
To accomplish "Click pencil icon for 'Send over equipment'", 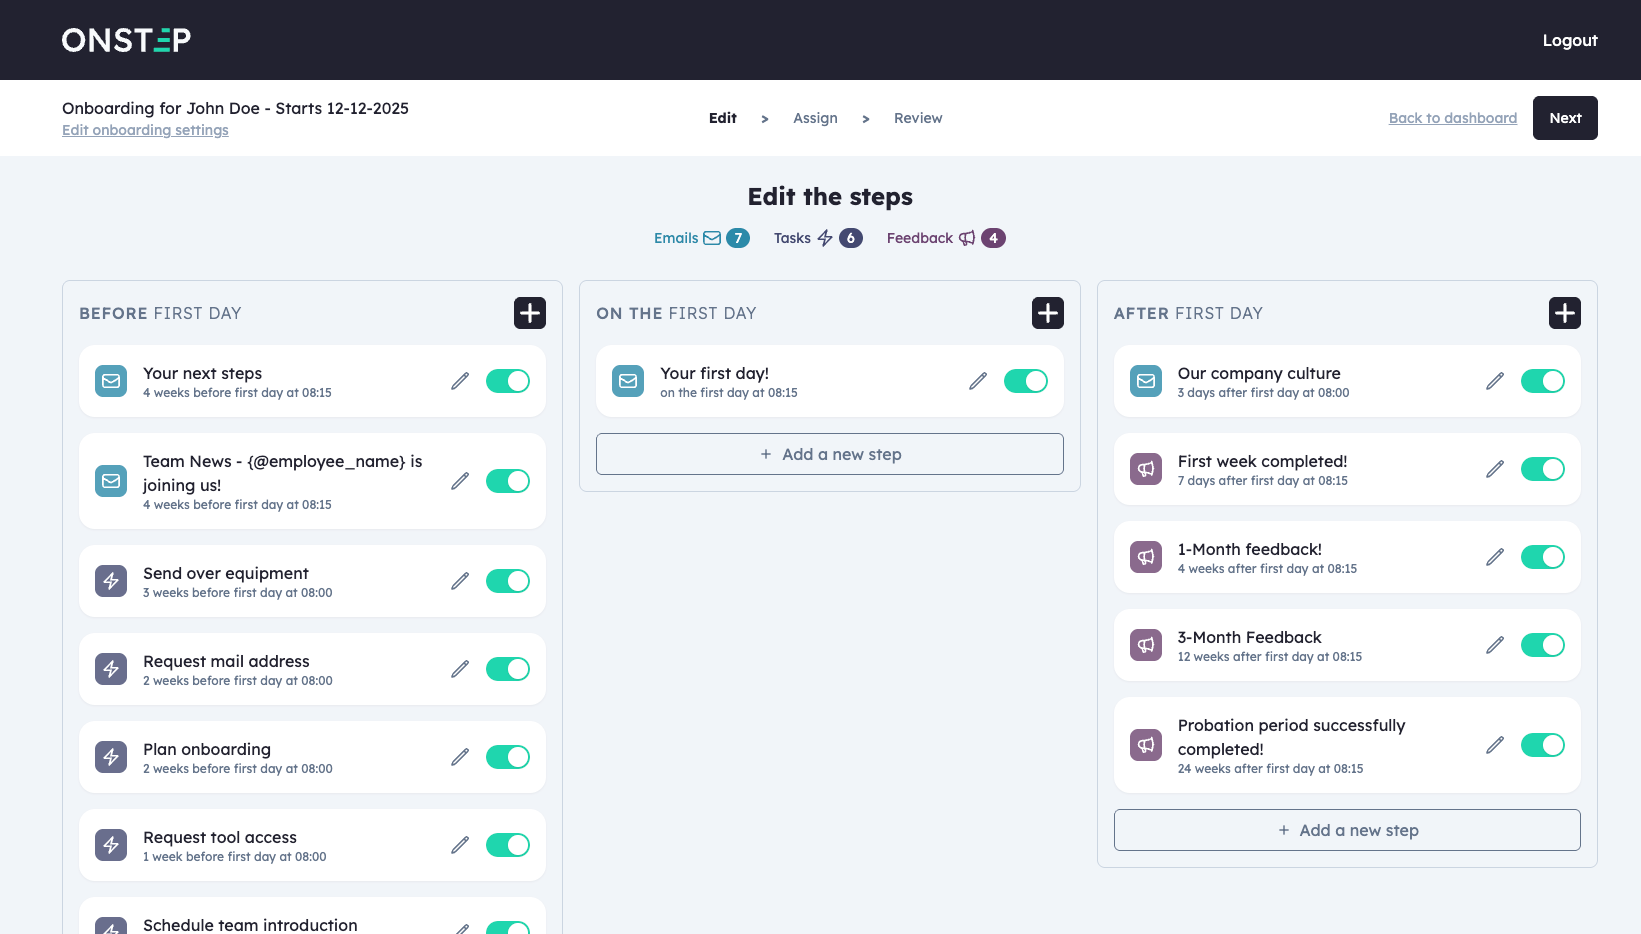I will (x=460, y=581).
